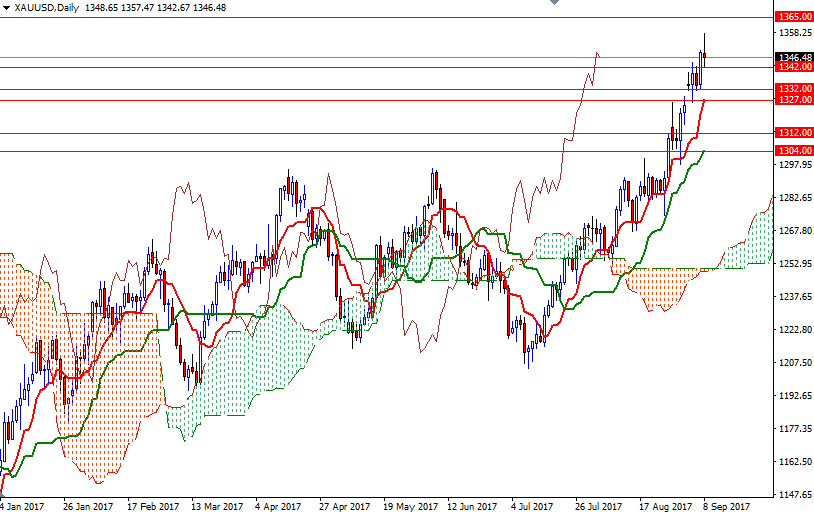Screen dimensions: 814x514
Task: Select the 17 Feb 2017 date label
Action: 152,506
